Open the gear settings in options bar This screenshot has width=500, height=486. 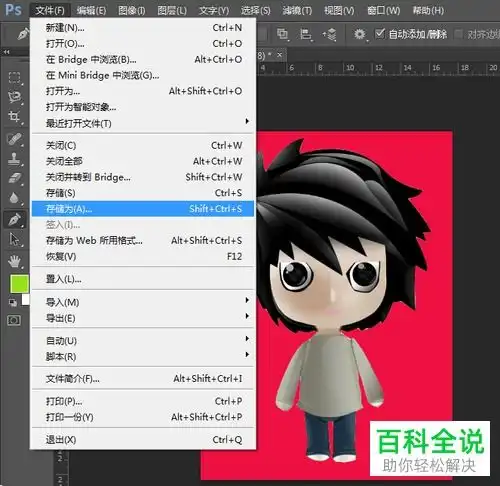tap(360, 34)
